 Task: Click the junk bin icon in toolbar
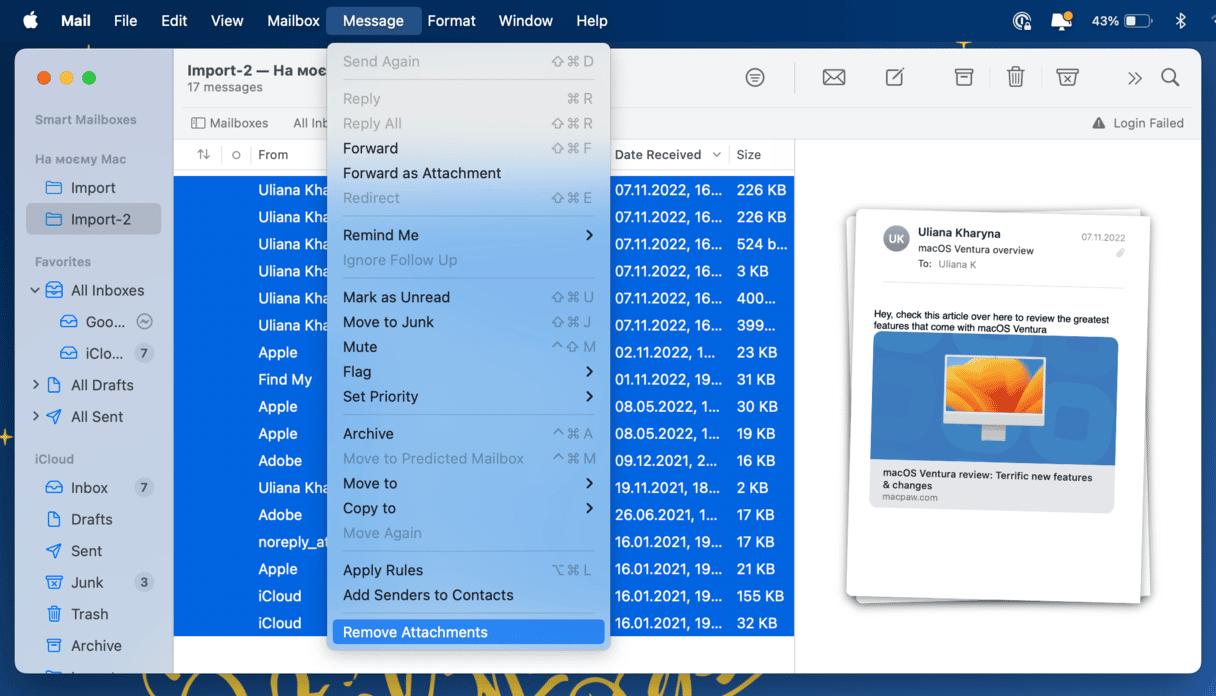pyautogui.click(x=1067, y=77)
